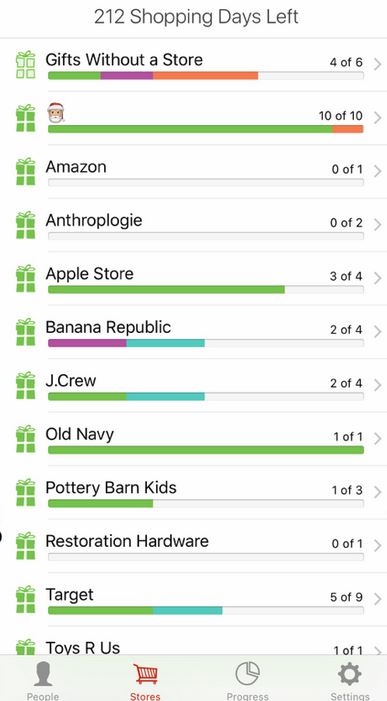Expand the Banana Republic row chevron
Viewport: 387px width, 701px height.
click(378, 331)
